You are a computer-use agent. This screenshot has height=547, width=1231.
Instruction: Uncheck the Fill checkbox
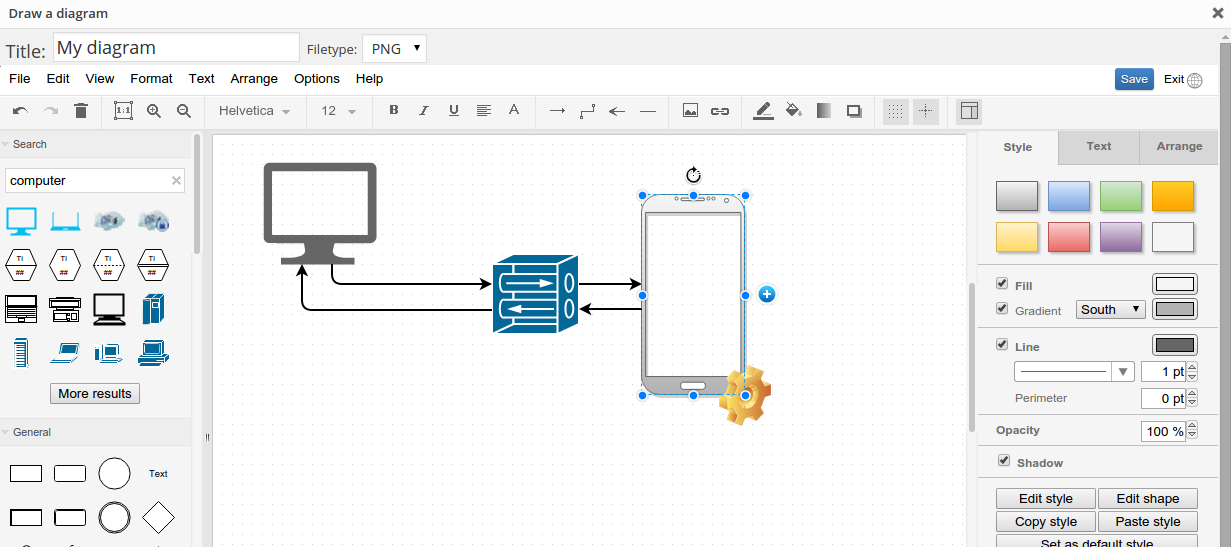point(1002,284)
